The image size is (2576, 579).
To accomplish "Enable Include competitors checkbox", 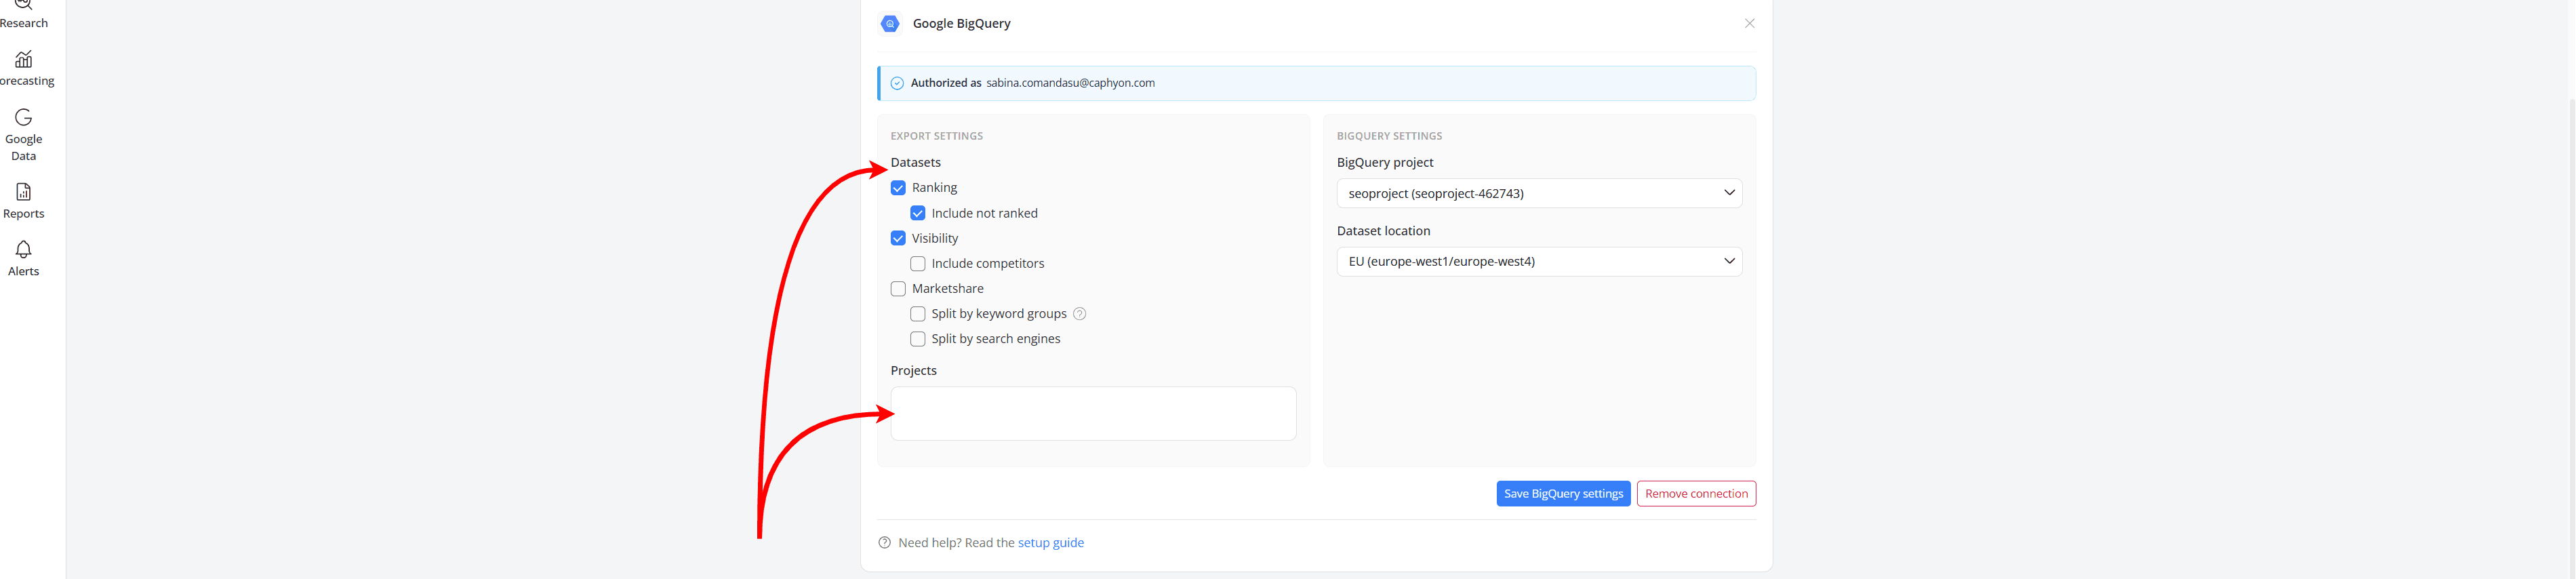I will [x=918, y=264].
